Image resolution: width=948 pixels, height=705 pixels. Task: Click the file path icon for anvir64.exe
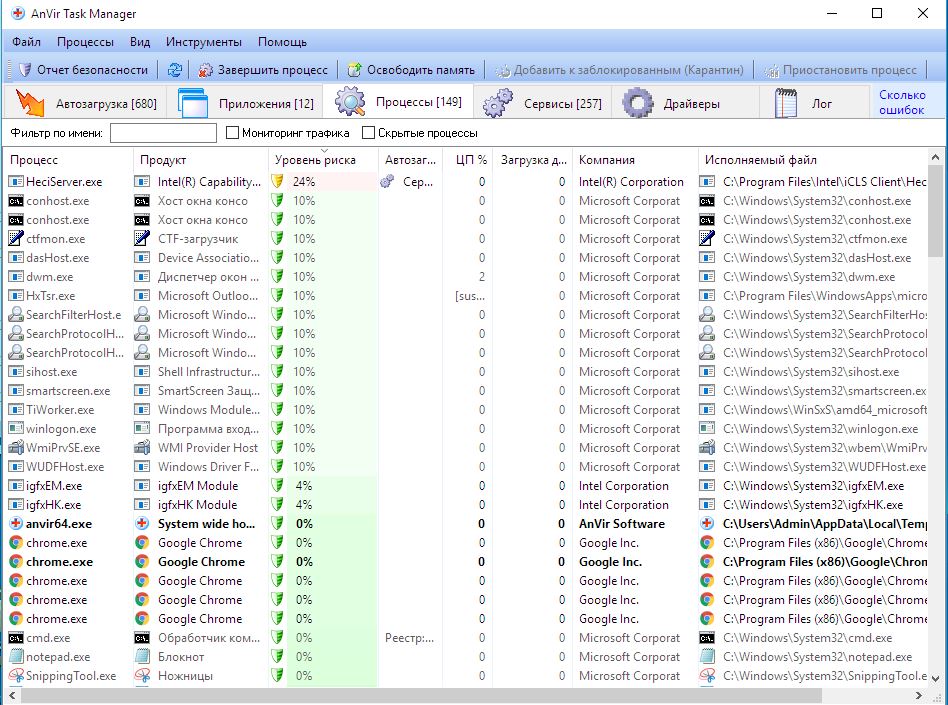click(707, 524)
